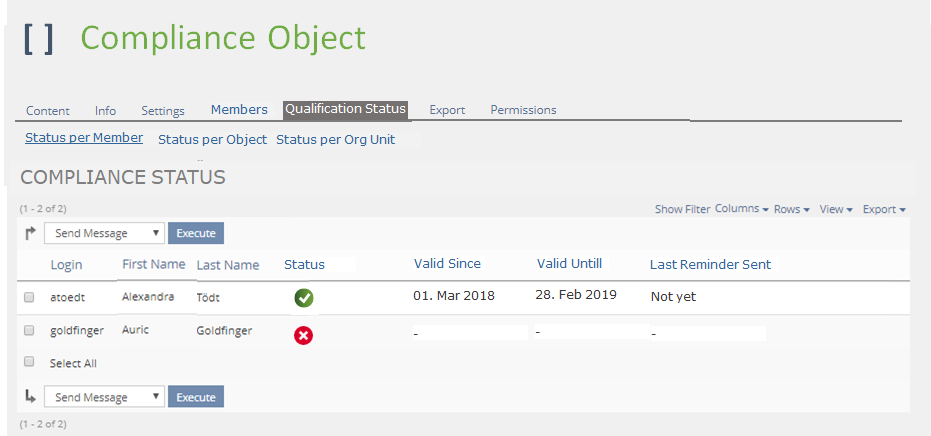
Task: Click the bottom arrow icon beside Send Message
Action: point(30,397)
